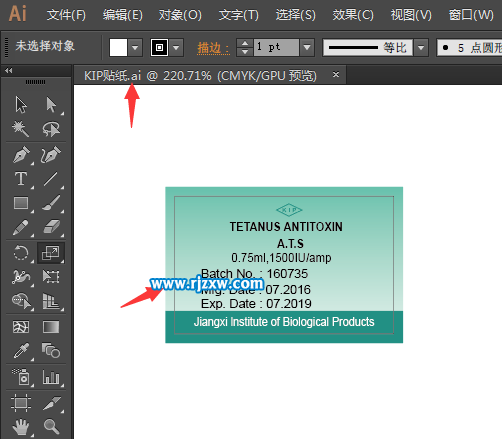
Task: Open the 5 点圆形 brush definition
Action: click(470, 48)
